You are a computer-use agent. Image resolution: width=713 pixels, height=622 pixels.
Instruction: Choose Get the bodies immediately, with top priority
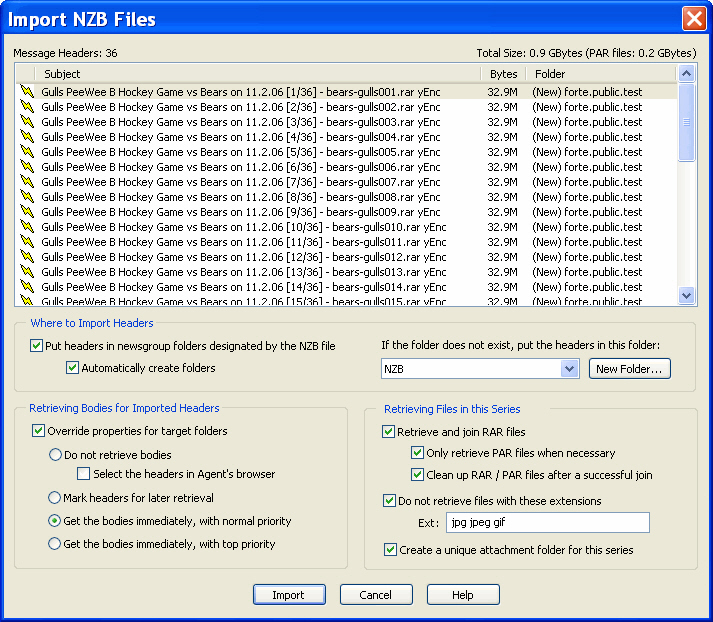coord(56,545)
